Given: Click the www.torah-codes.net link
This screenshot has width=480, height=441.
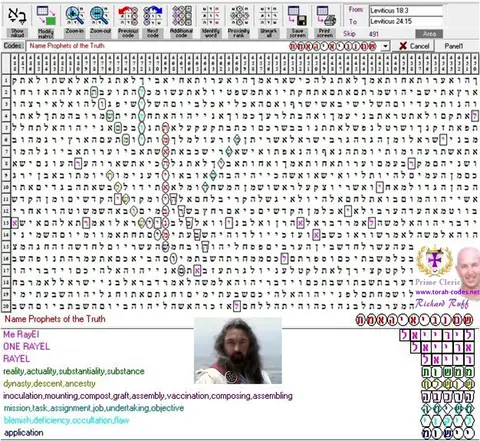Looking at the screenshot, I should [447, 292].
